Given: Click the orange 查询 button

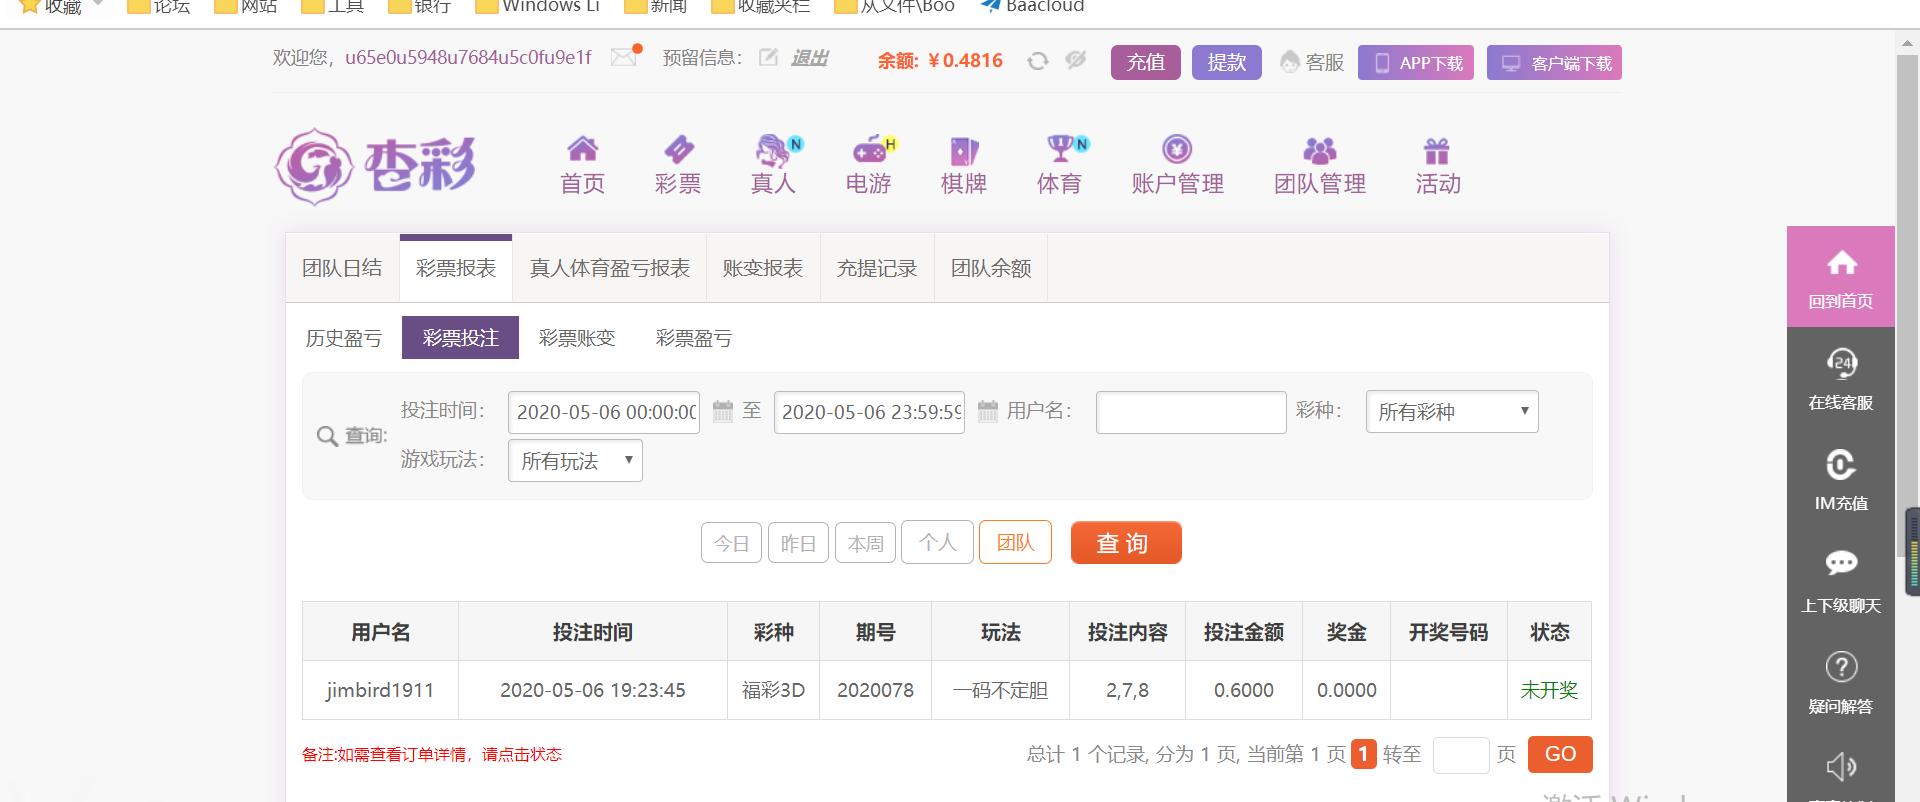Looking at the screenshot, I should [x=1125, y=543].
